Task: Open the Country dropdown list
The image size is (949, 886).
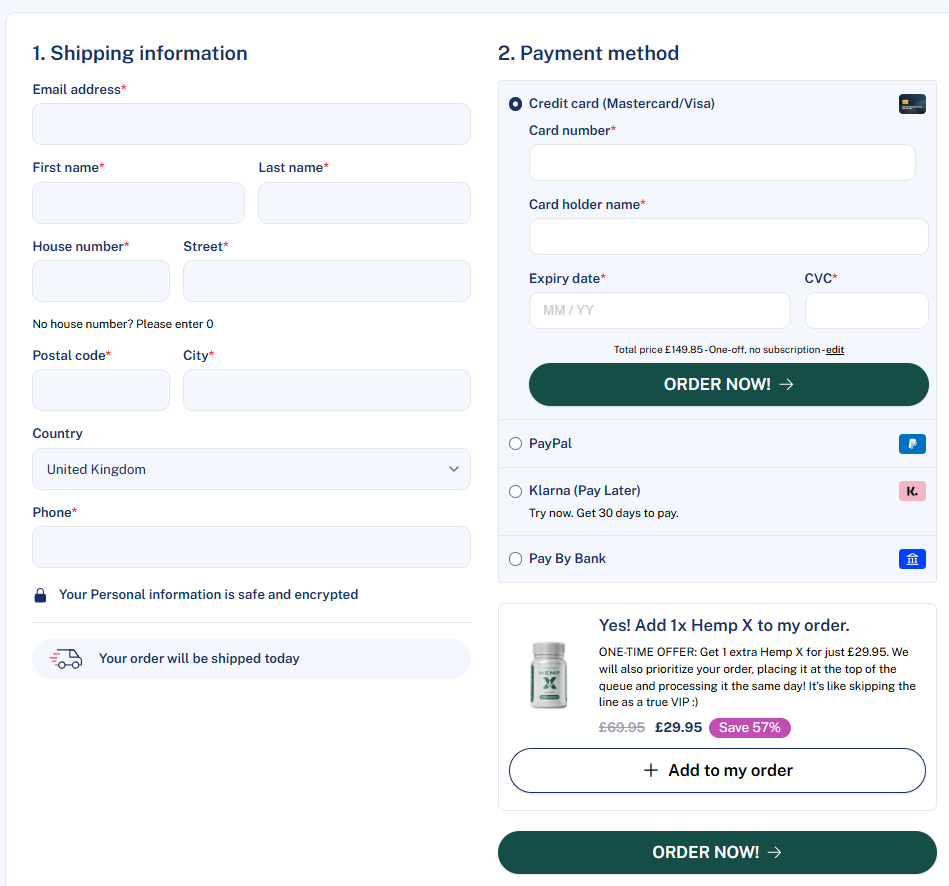Action: coord(251,469)
